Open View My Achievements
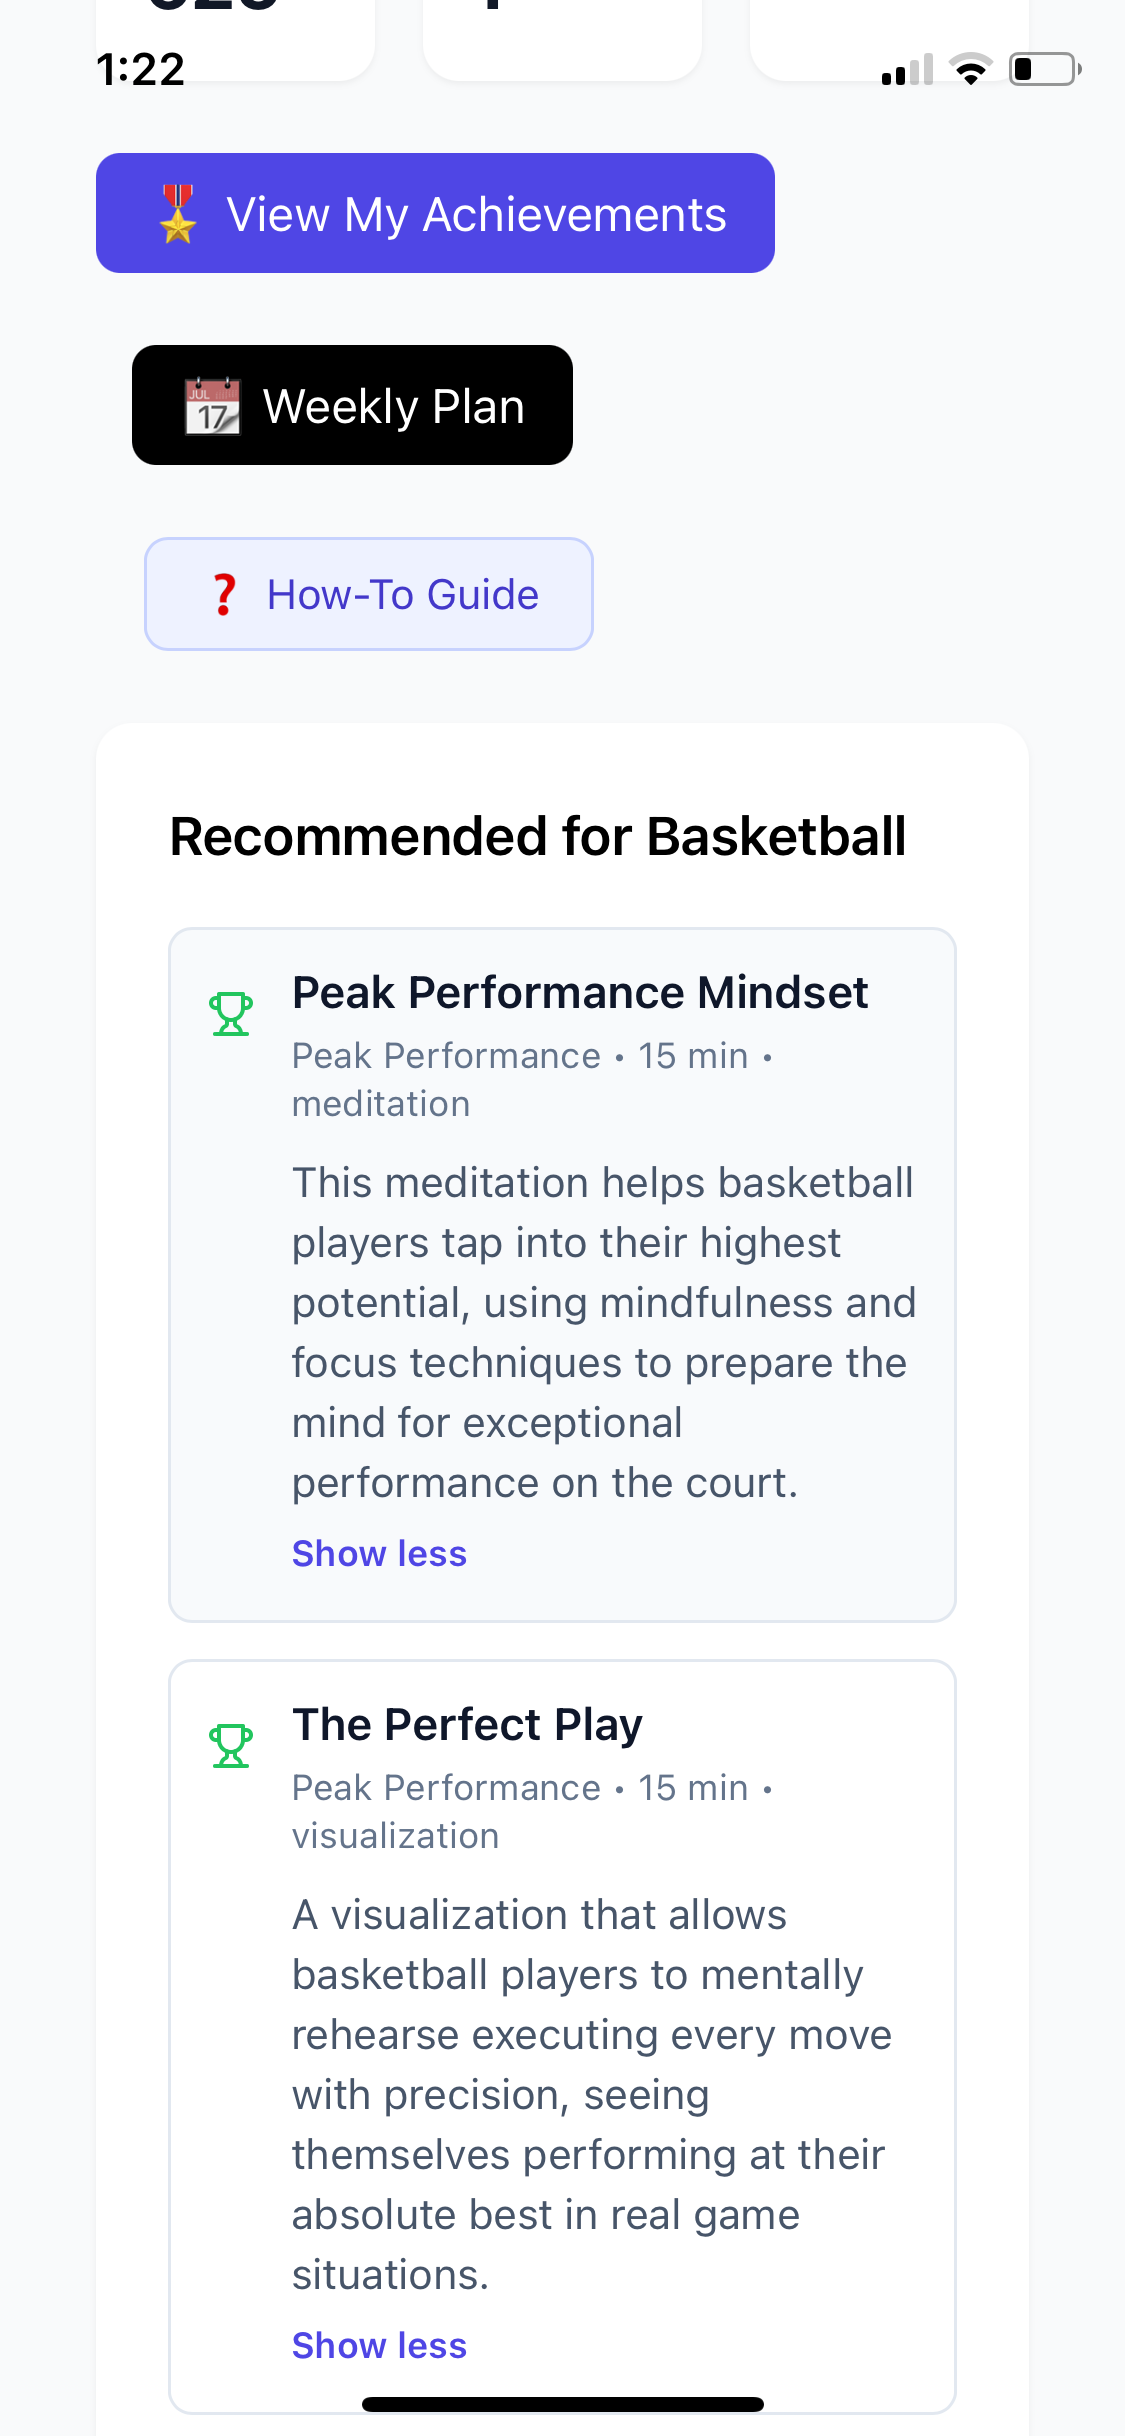 point(434,212)
